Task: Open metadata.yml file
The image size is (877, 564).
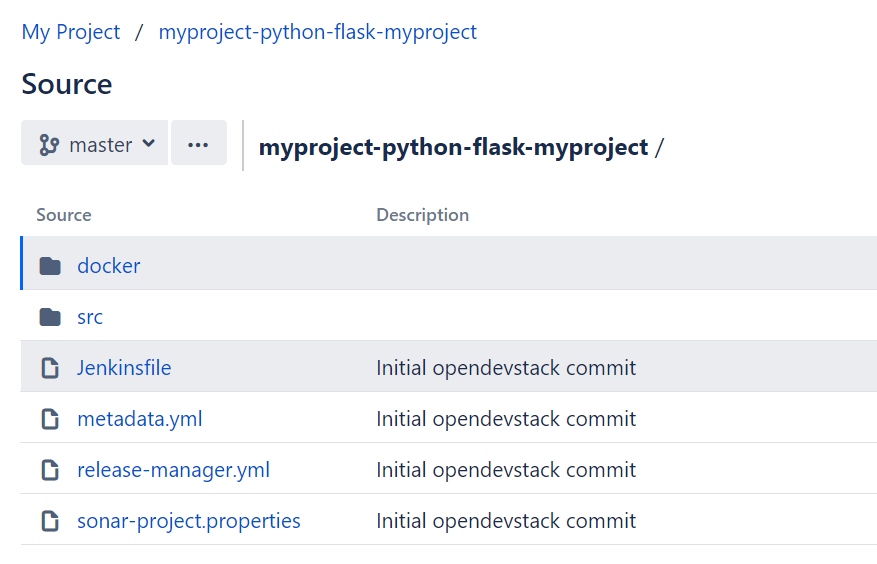Action: tap(140, 419)
